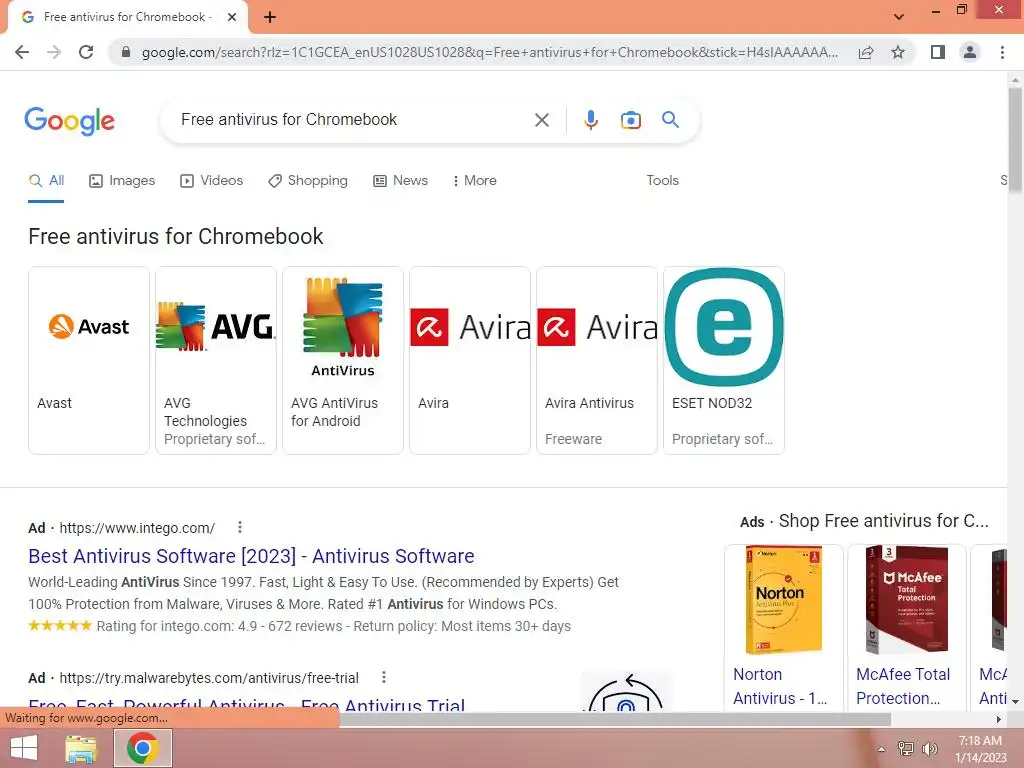The height and width of the screenshot is (768, 1024).
Task: Expand the More search options
Action: pyautogui.click(x=475, y=181)
